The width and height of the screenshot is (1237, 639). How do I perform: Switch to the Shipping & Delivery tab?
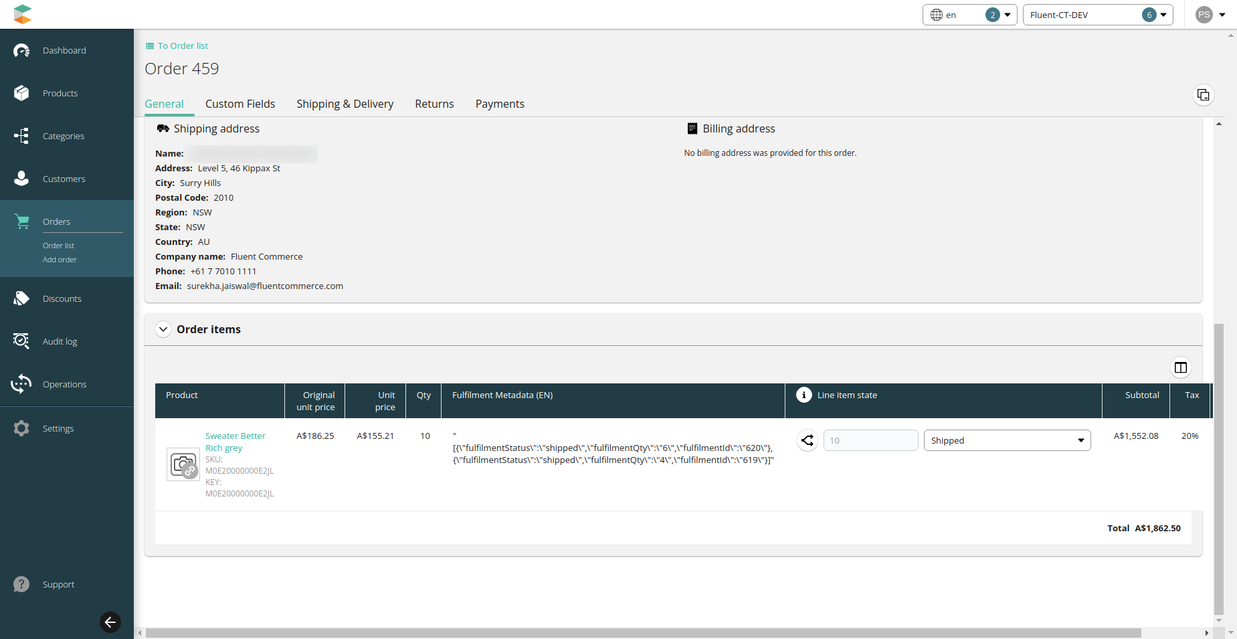[345, 104]
